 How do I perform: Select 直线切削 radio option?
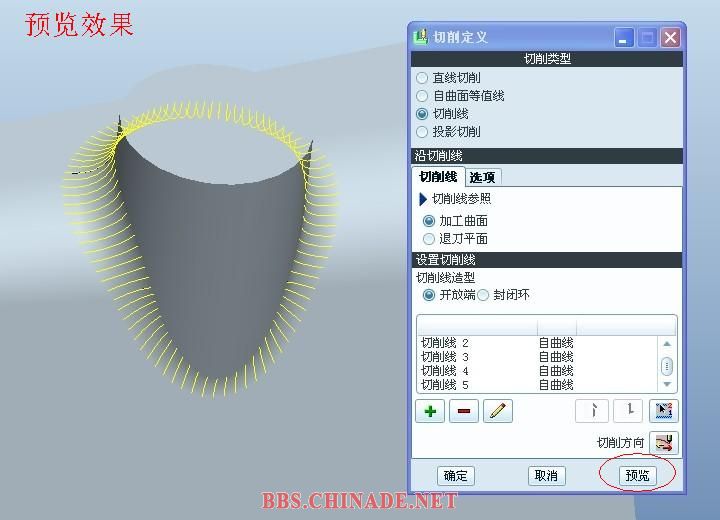422,78
